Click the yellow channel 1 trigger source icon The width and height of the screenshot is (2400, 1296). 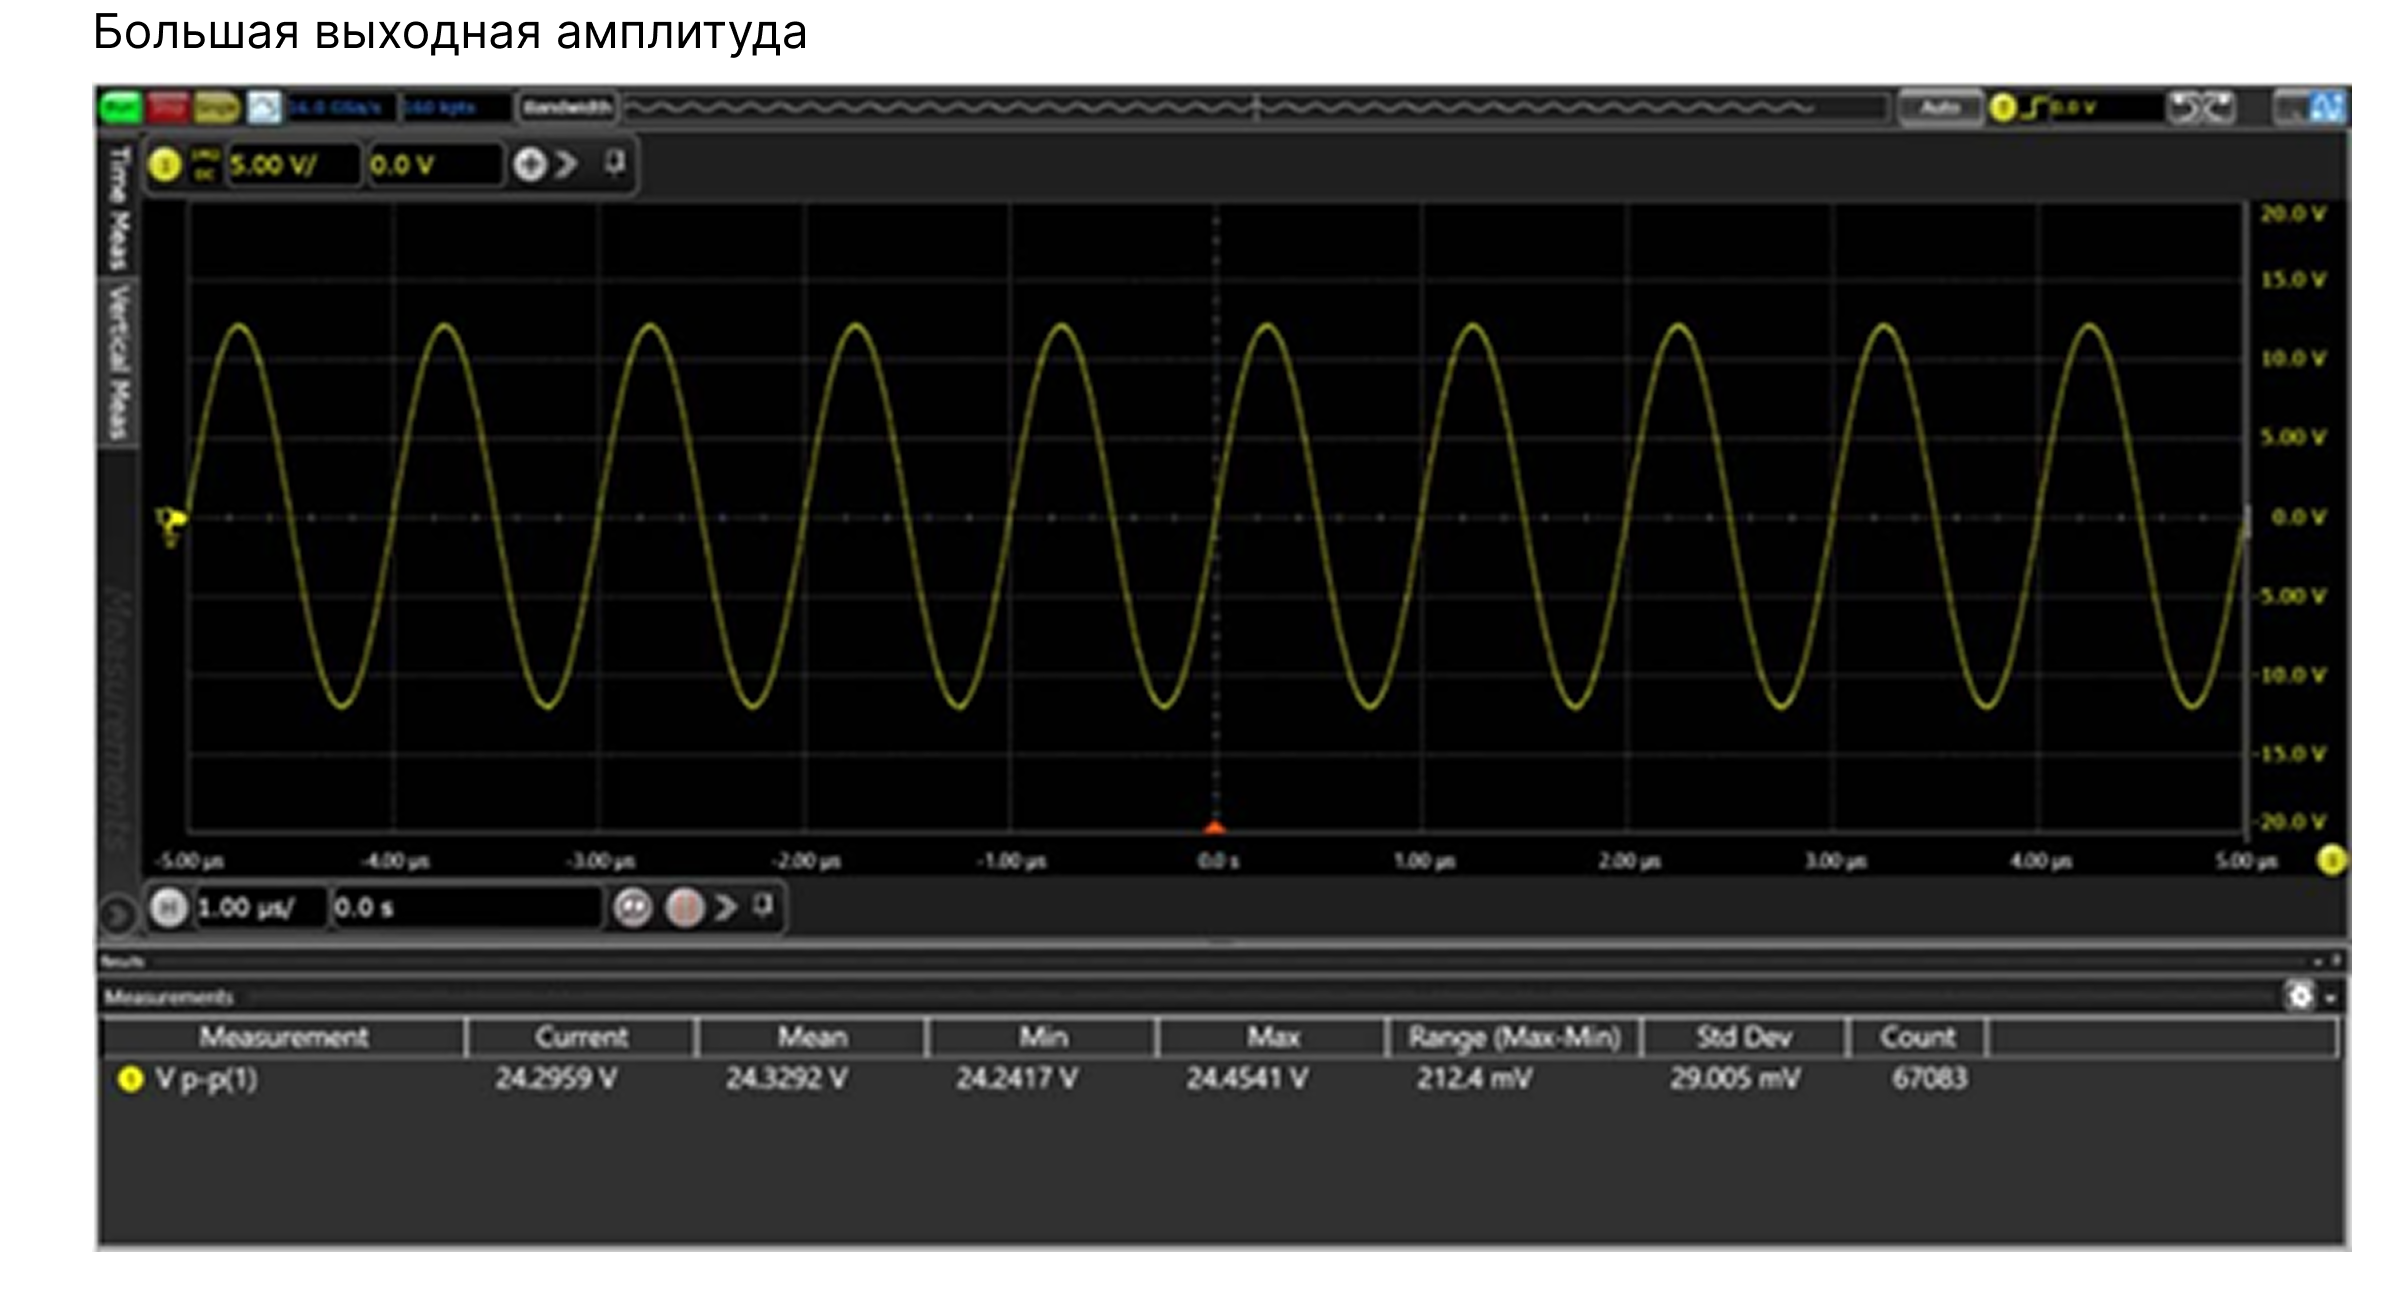click(2003, 108)
